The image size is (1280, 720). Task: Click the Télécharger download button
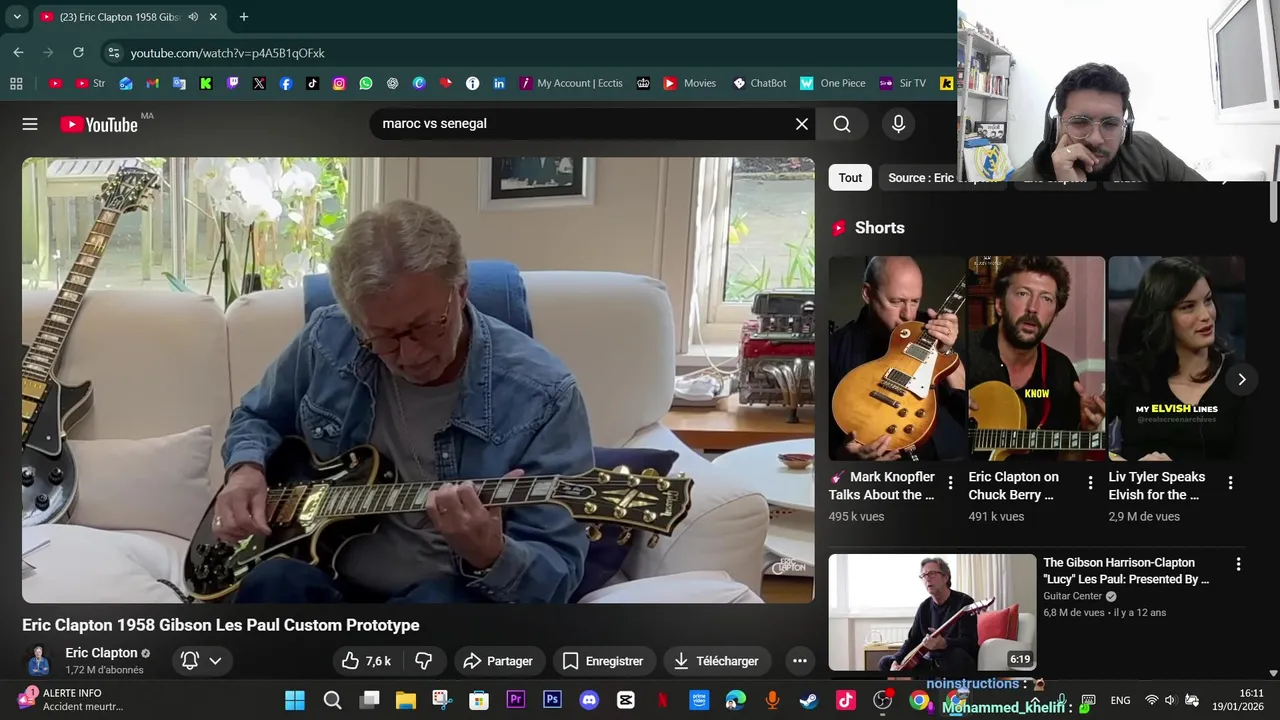point(716,661)
